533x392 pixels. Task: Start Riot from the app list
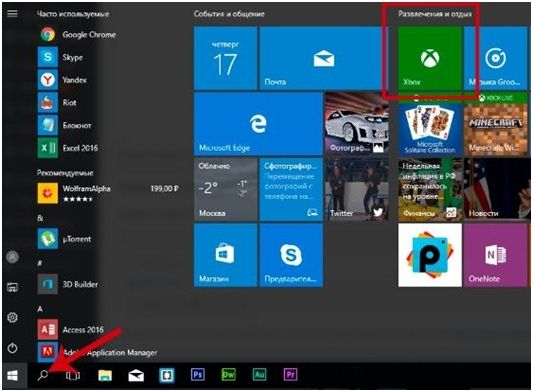58,103
